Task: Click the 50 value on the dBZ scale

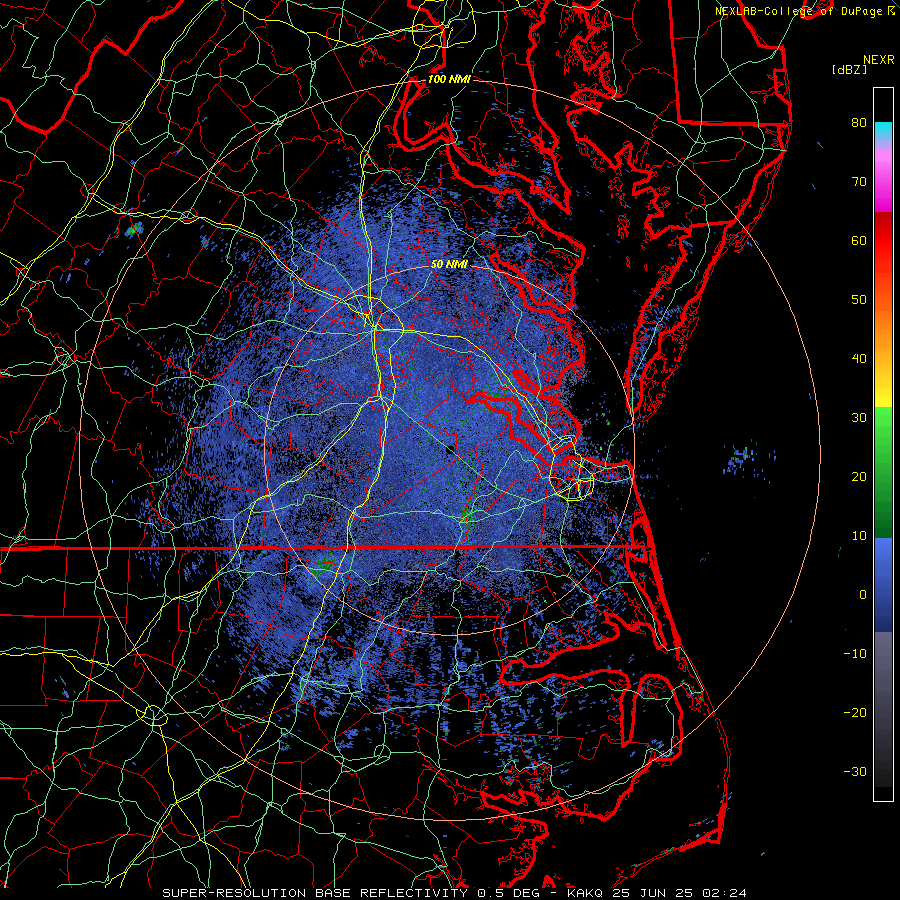Action: (x=859, y=300)
